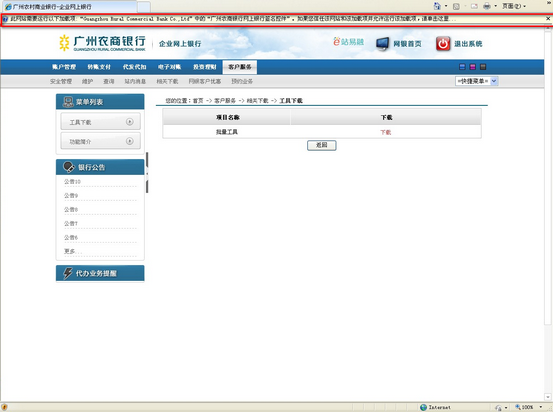Open the 相关下载 submenu item
Viewport: 553px width, 412px height.
(x=167, y=81)
